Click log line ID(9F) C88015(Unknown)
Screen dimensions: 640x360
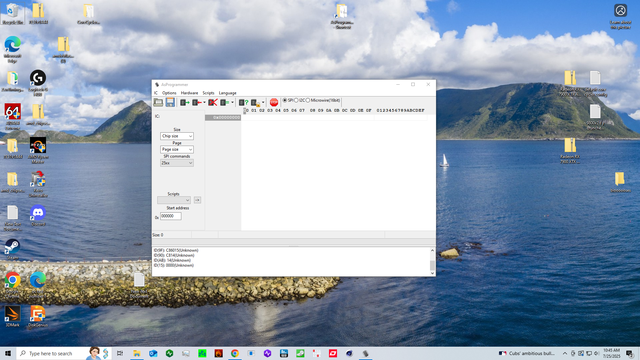176,250
